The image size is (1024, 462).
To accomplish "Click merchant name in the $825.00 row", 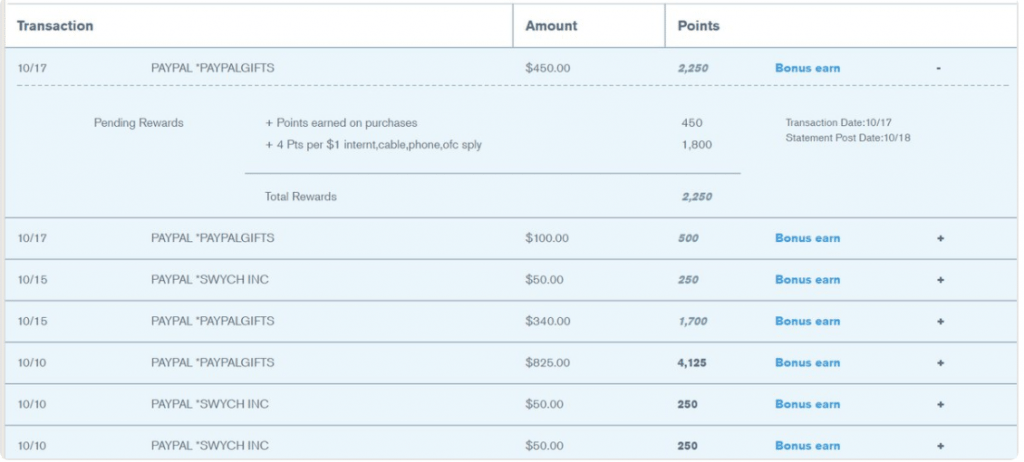I will 212,363.
